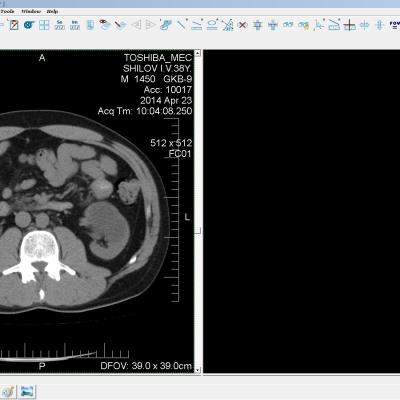Open the Window menu
Image resolution: width=400 pixels, height=400 pixels.
point(31,11)
